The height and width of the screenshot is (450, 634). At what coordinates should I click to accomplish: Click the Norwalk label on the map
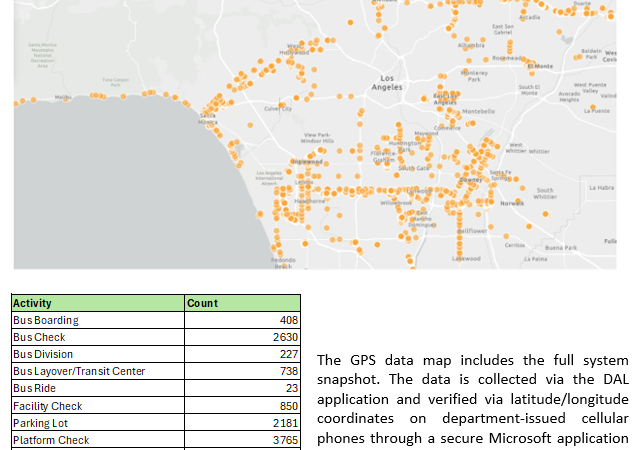click(511, 203)
